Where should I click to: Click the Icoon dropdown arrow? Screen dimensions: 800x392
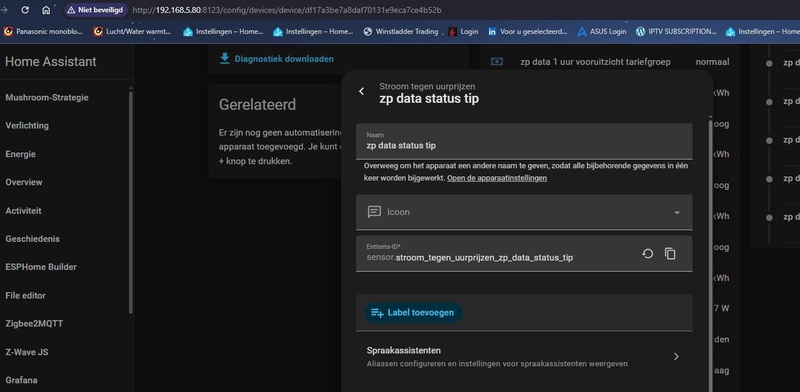pyautogui.click(x=677, y=212)
